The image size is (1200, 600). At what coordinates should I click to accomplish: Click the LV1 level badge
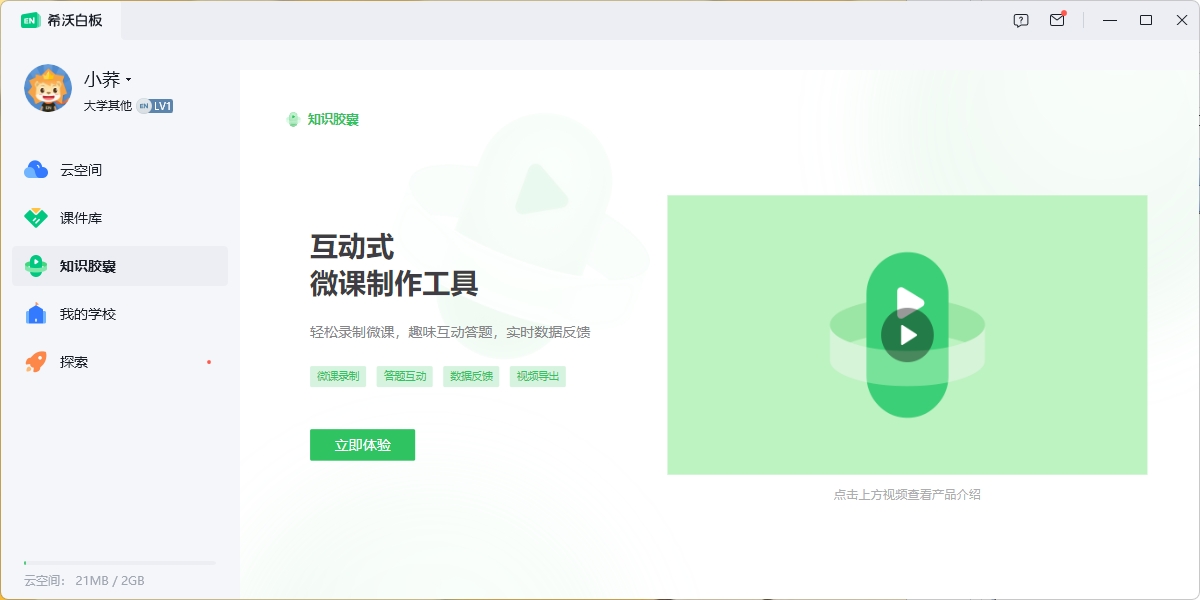pyautogui.click(x=162, y=106)
